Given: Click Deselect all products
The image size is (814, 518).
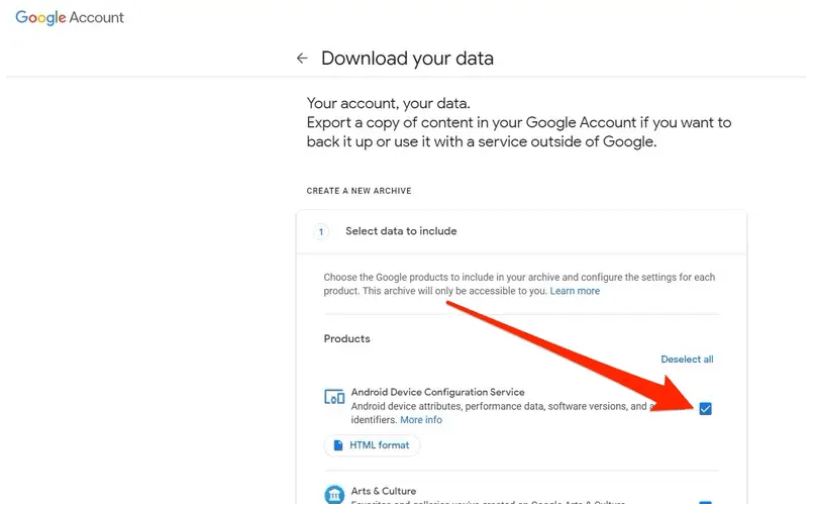Looking at the screenshot, I should tap(687, 359).
